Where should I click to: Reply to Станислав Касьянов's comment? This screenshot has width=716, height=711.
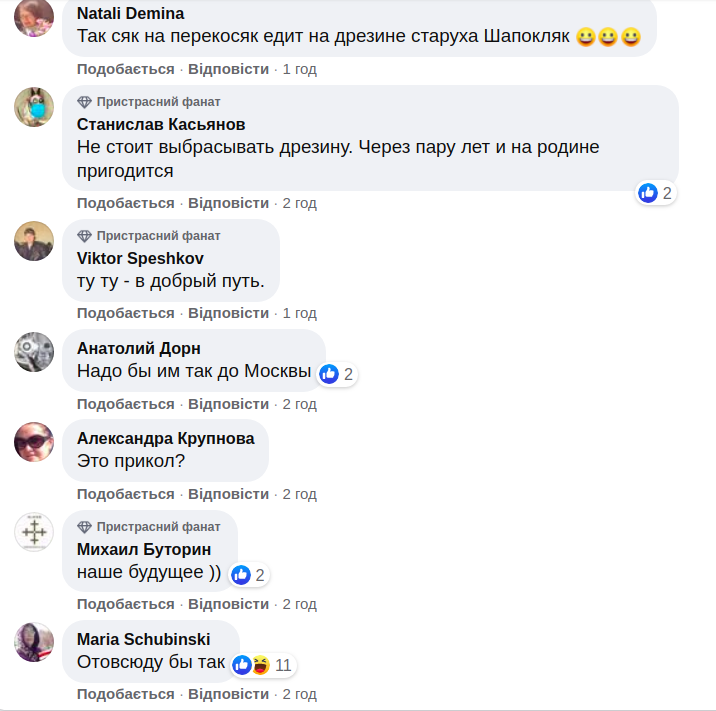pos(228,203)
